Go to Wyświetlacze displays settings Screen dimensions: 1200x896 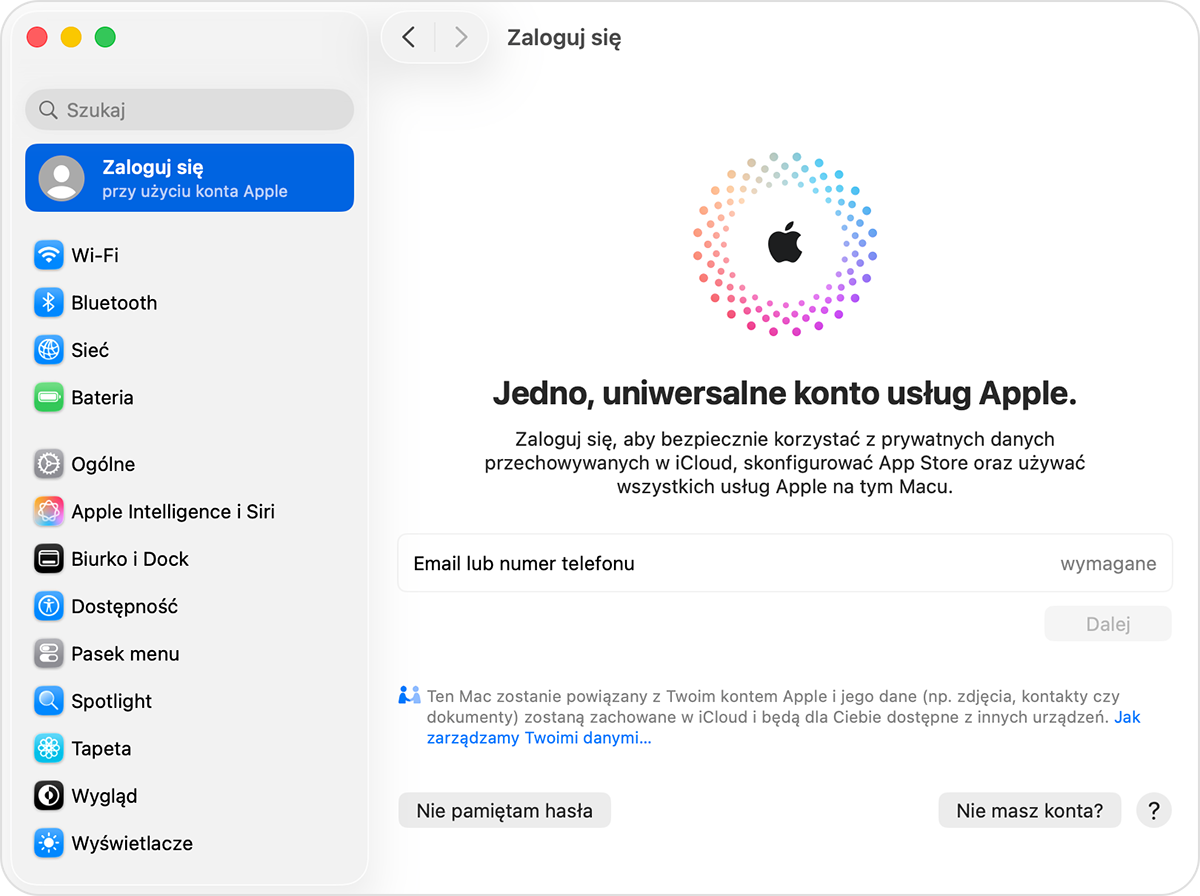coord(131,843)
